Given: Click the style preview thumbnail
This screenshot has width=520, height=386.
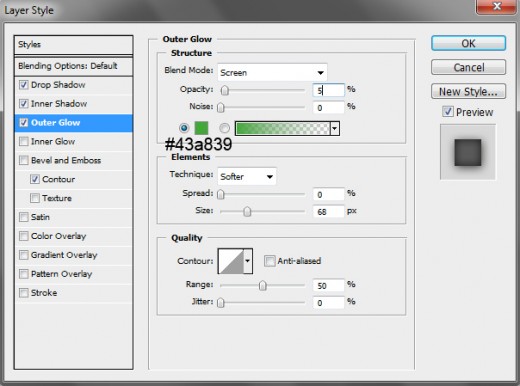Looking at the screenshot, I should pos(468,152).
